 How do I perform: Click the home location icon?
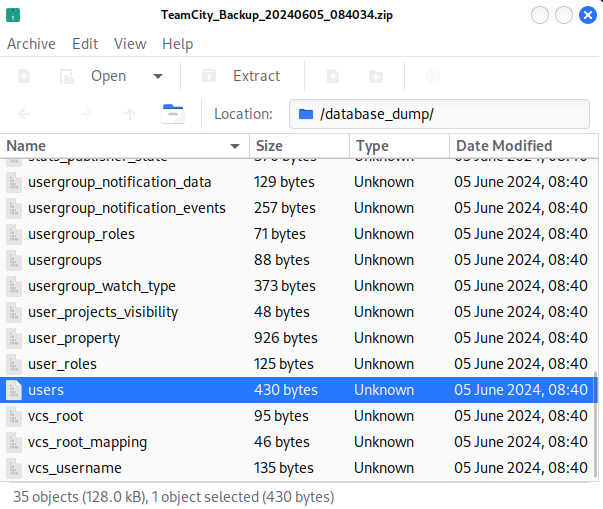[173, 113]
